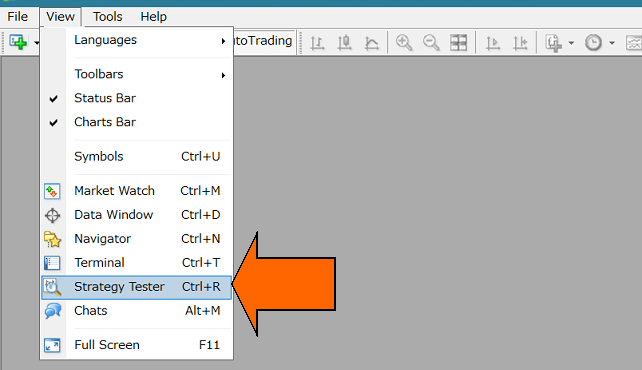Zoom out of the chart
642x370 pixels.
tap(431, 43)
